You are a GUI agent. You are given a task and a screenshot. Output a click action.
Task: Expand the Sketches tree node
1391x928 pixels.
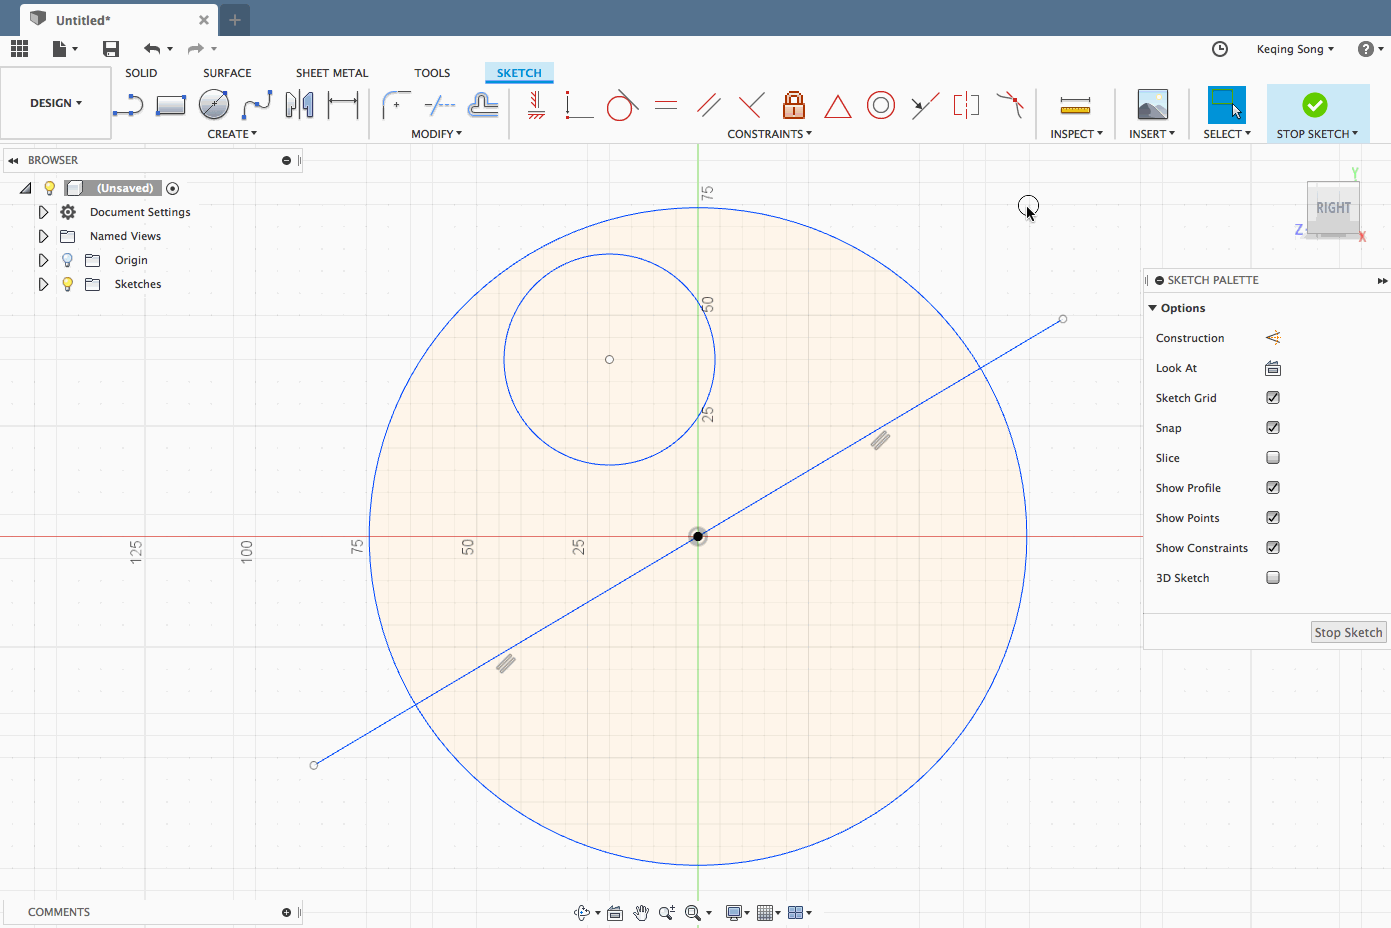[x=43, y=284]
